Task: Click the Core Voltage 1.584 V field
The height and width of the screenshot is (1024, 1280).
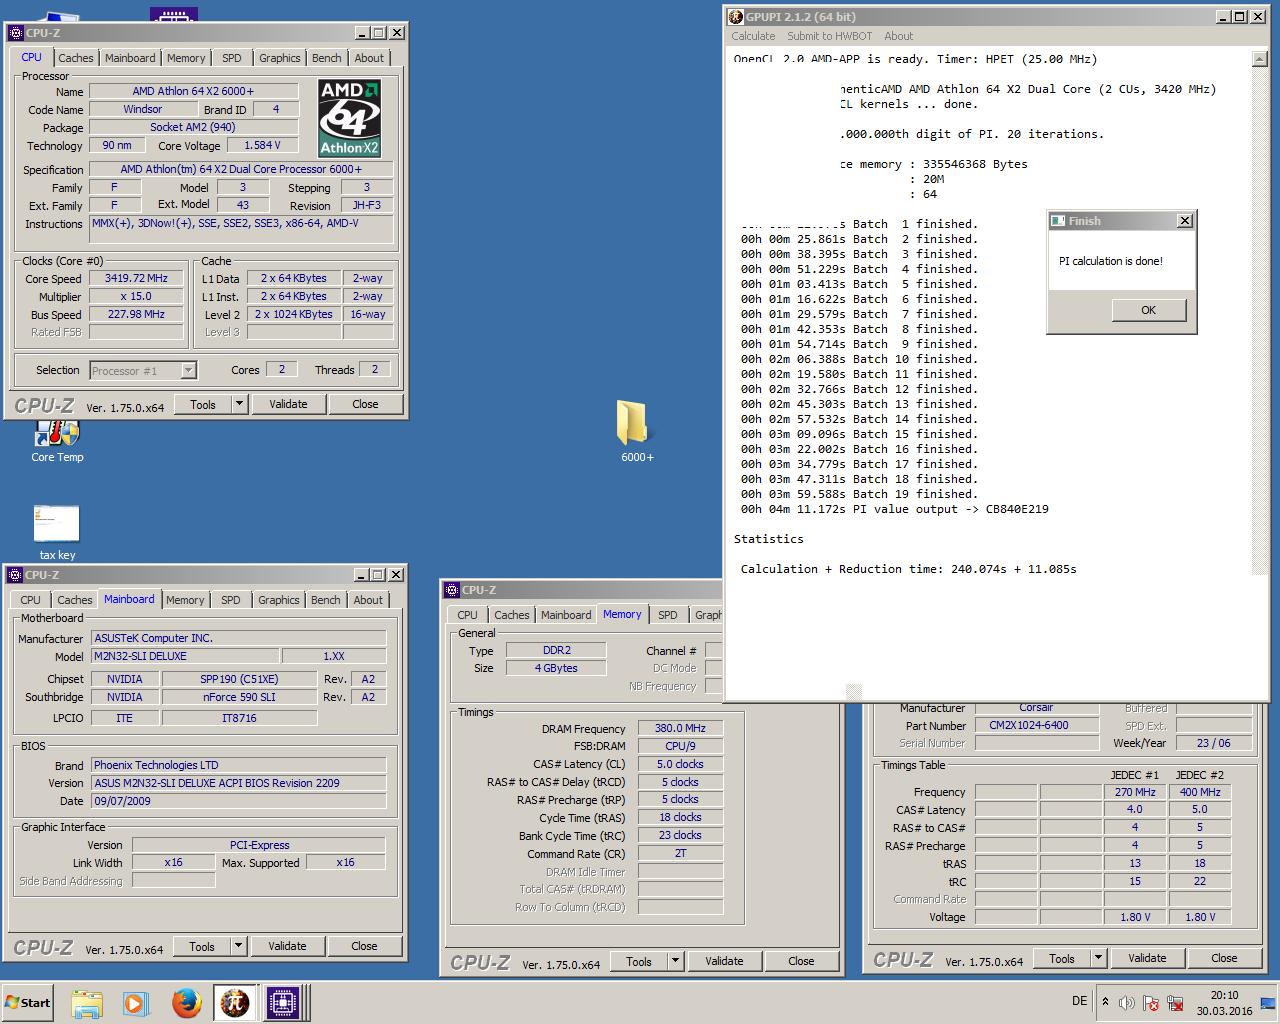Action: tap(262, 145)
